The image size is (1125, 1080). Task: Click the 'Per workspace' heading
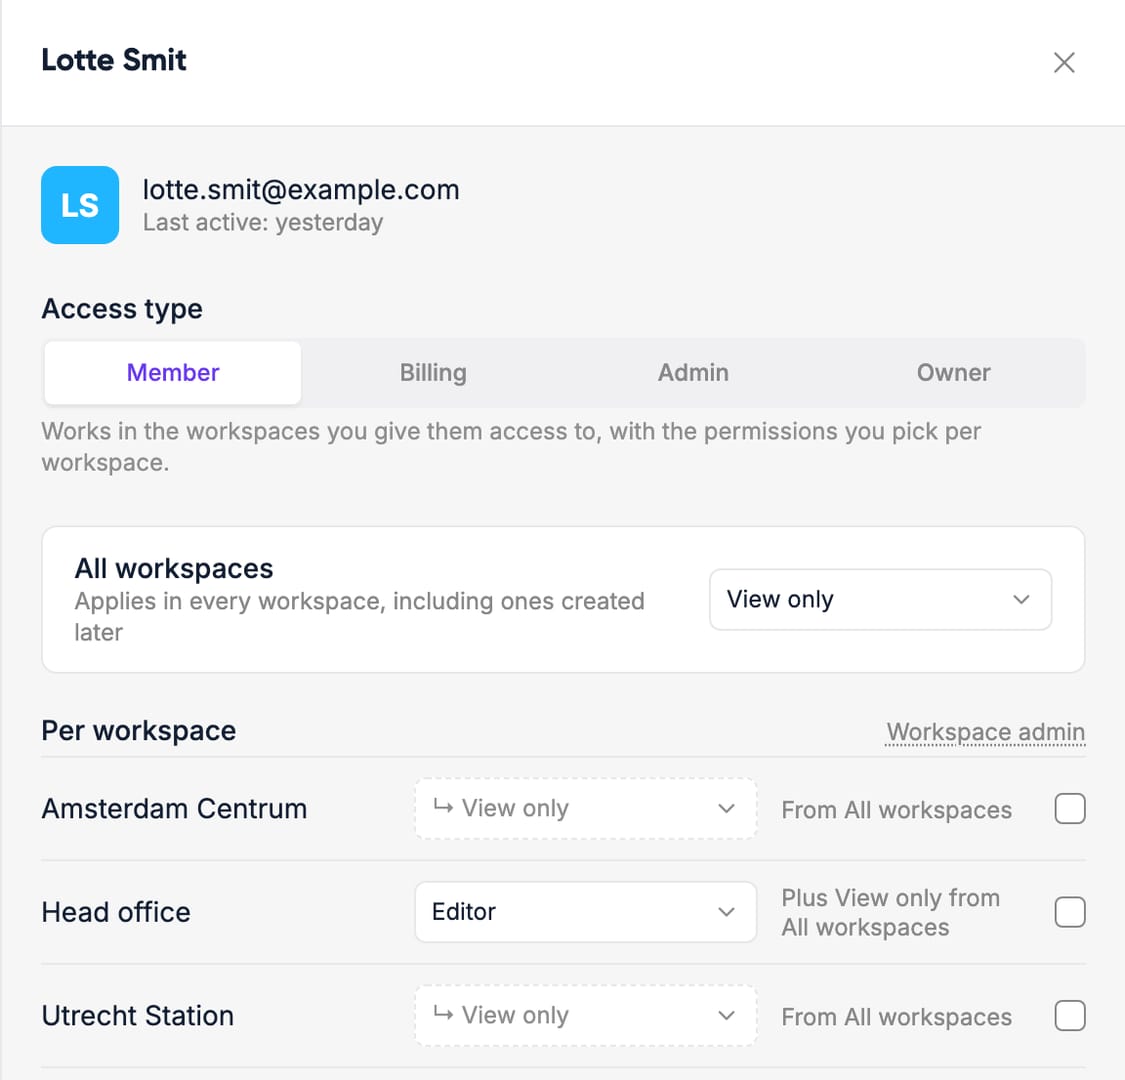click(x=138, y=731)
